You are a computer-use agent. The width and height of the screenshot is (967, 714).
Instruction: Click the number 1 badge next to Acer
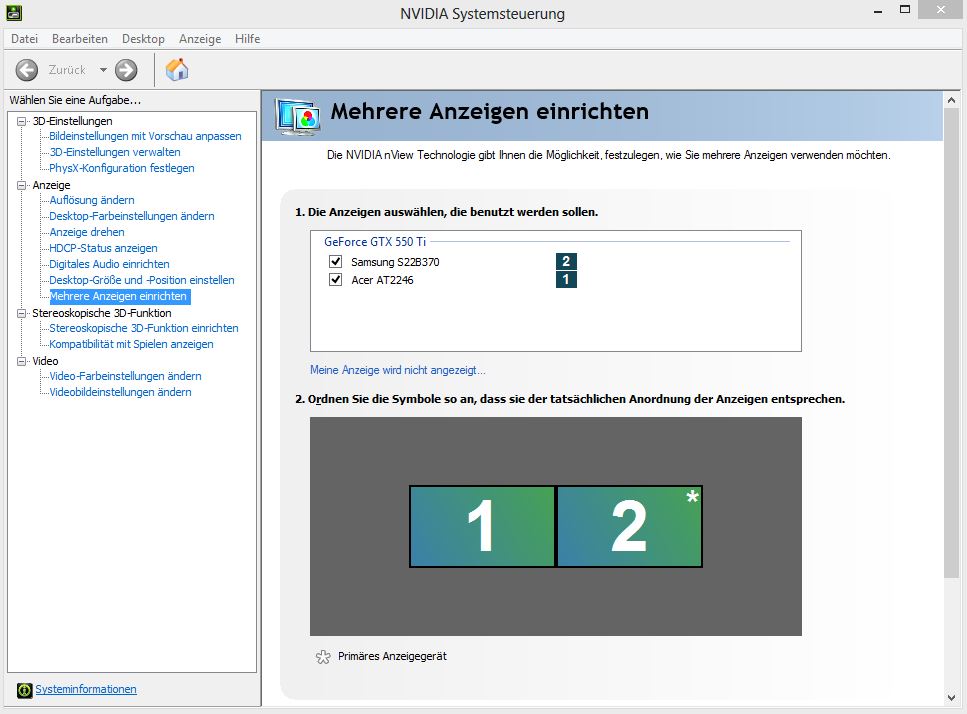(x=566, y=280)
